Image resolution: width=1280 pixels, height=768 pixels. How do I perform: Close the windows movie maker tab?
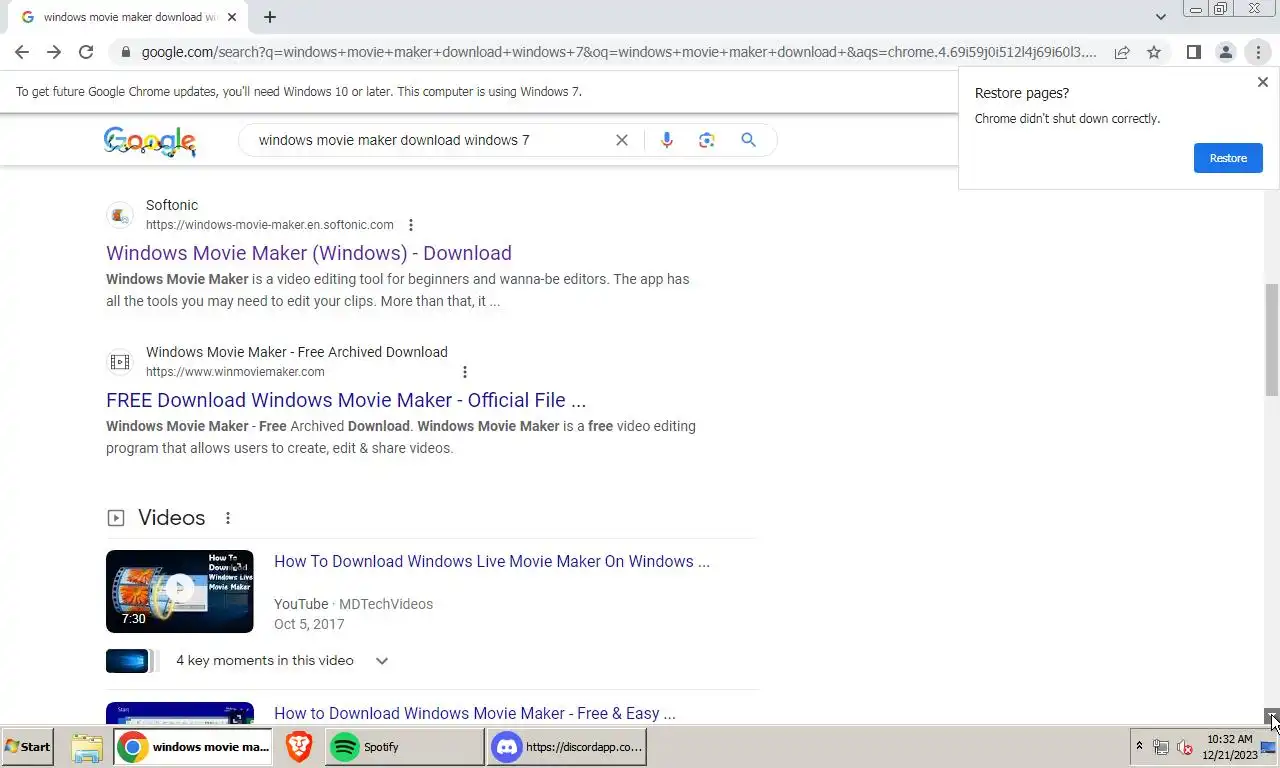232,17
